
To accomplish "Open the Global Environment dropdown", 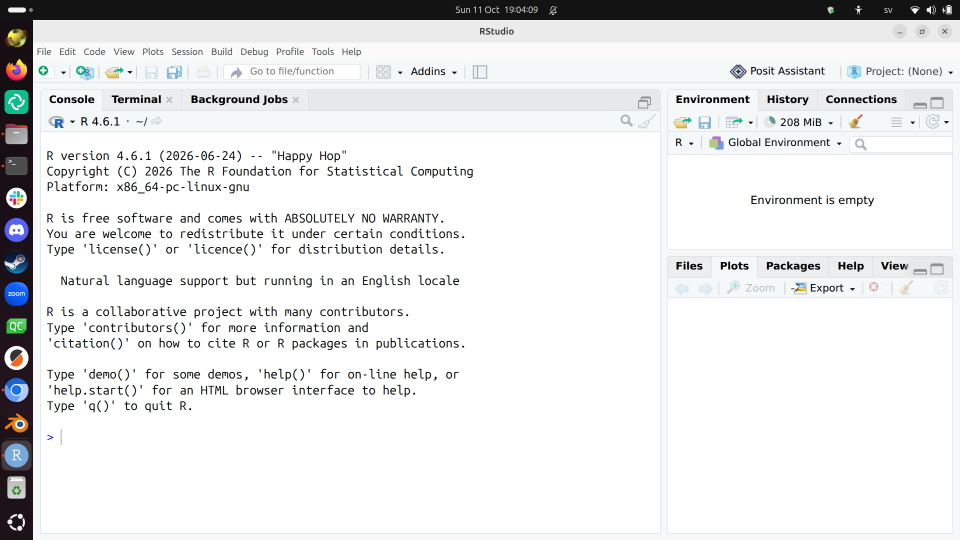I will 775,143.
